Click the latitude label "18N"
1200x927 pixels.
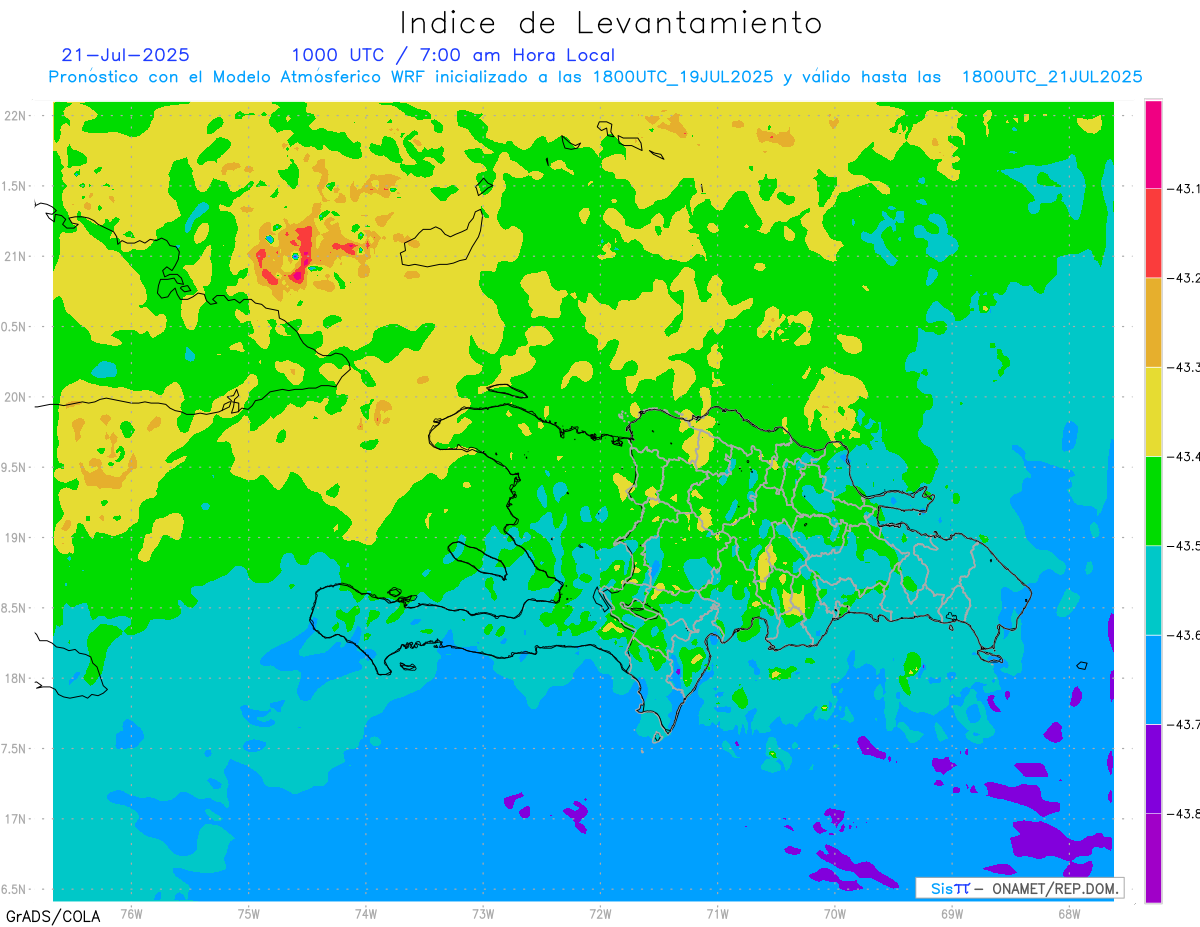(x=16, y=679)
